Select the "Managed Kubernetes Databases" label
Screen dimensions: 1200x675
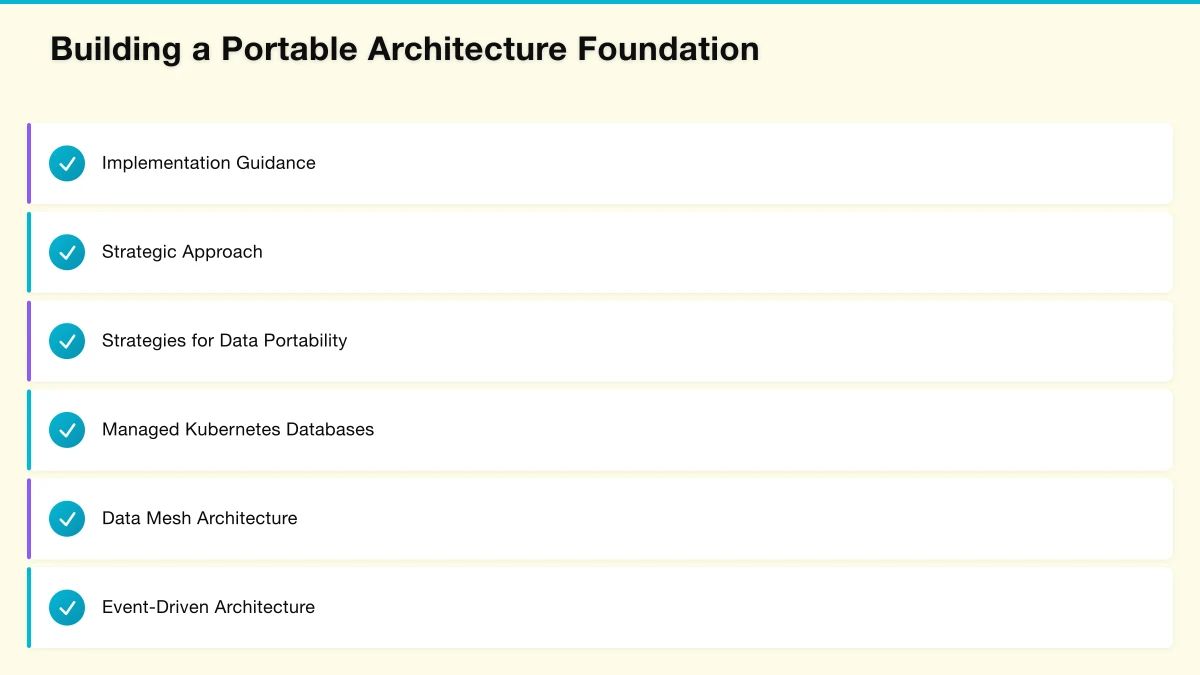[x=238, y=430]
